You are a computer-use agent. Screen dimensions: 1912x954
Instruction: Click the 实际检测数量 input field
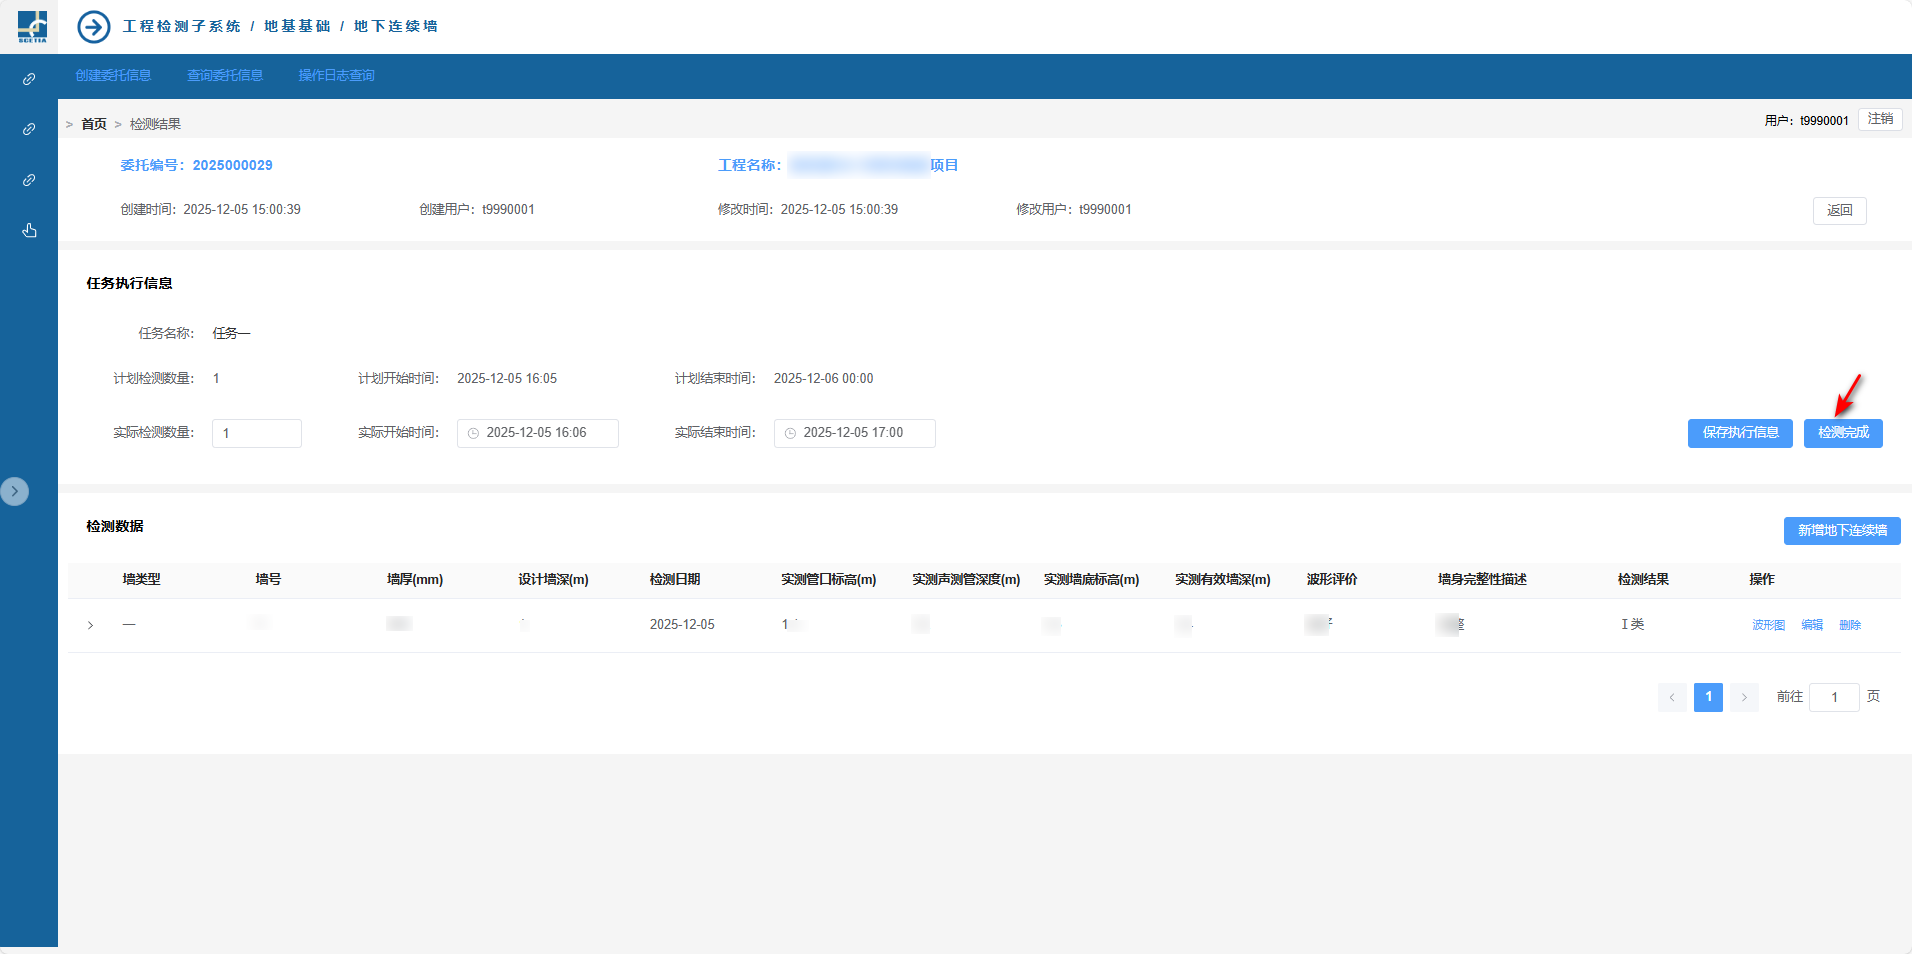[x=257, y=433]
